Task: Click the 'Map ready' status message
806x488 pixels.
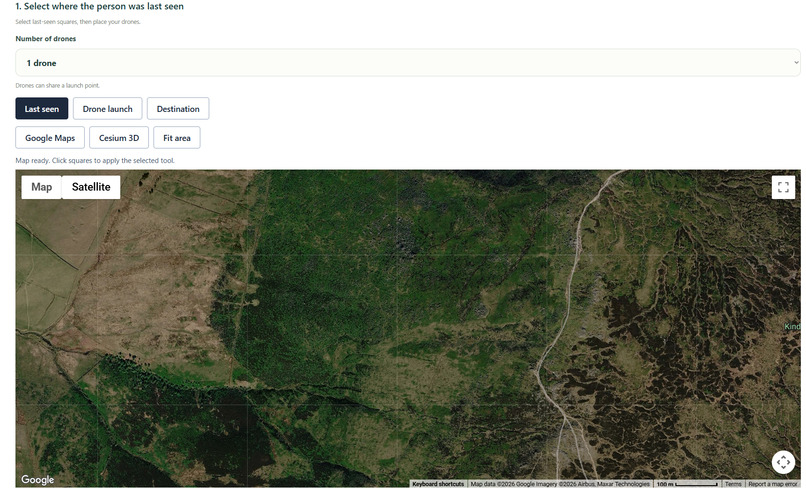Action: point(95,160)
